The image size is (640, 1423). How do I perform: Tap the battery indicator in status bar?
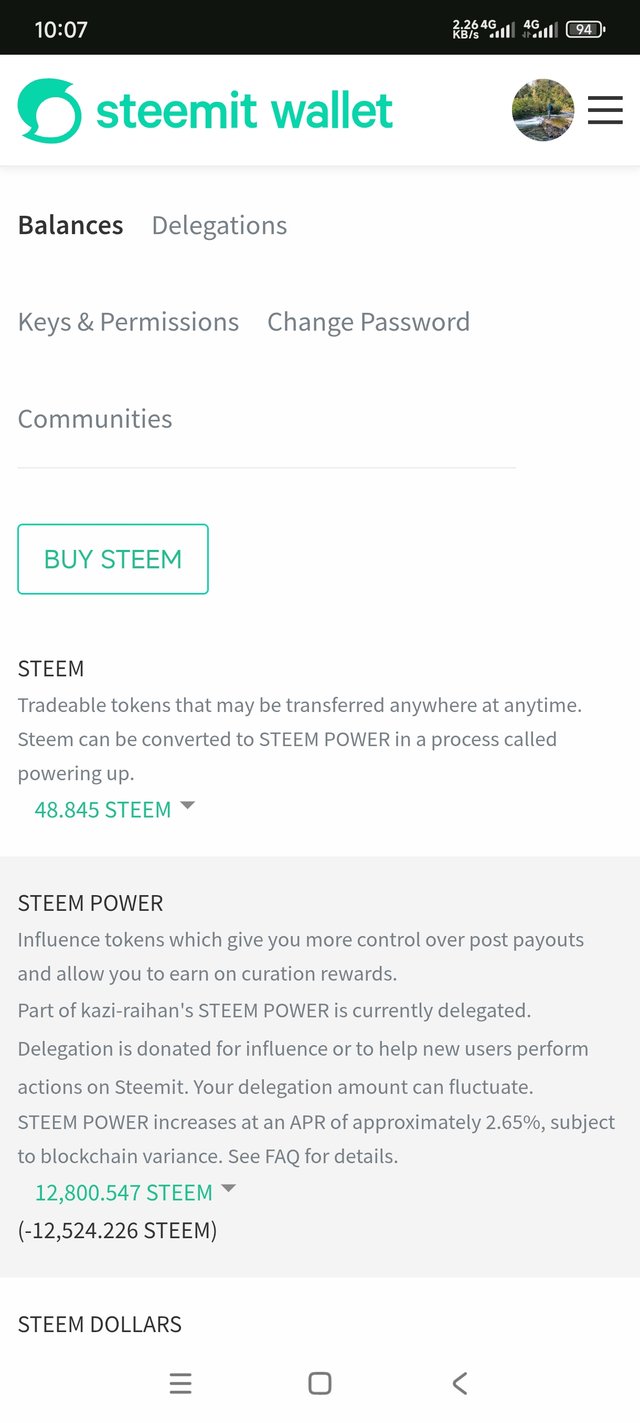pyautogui.click(x=585, y=29)
